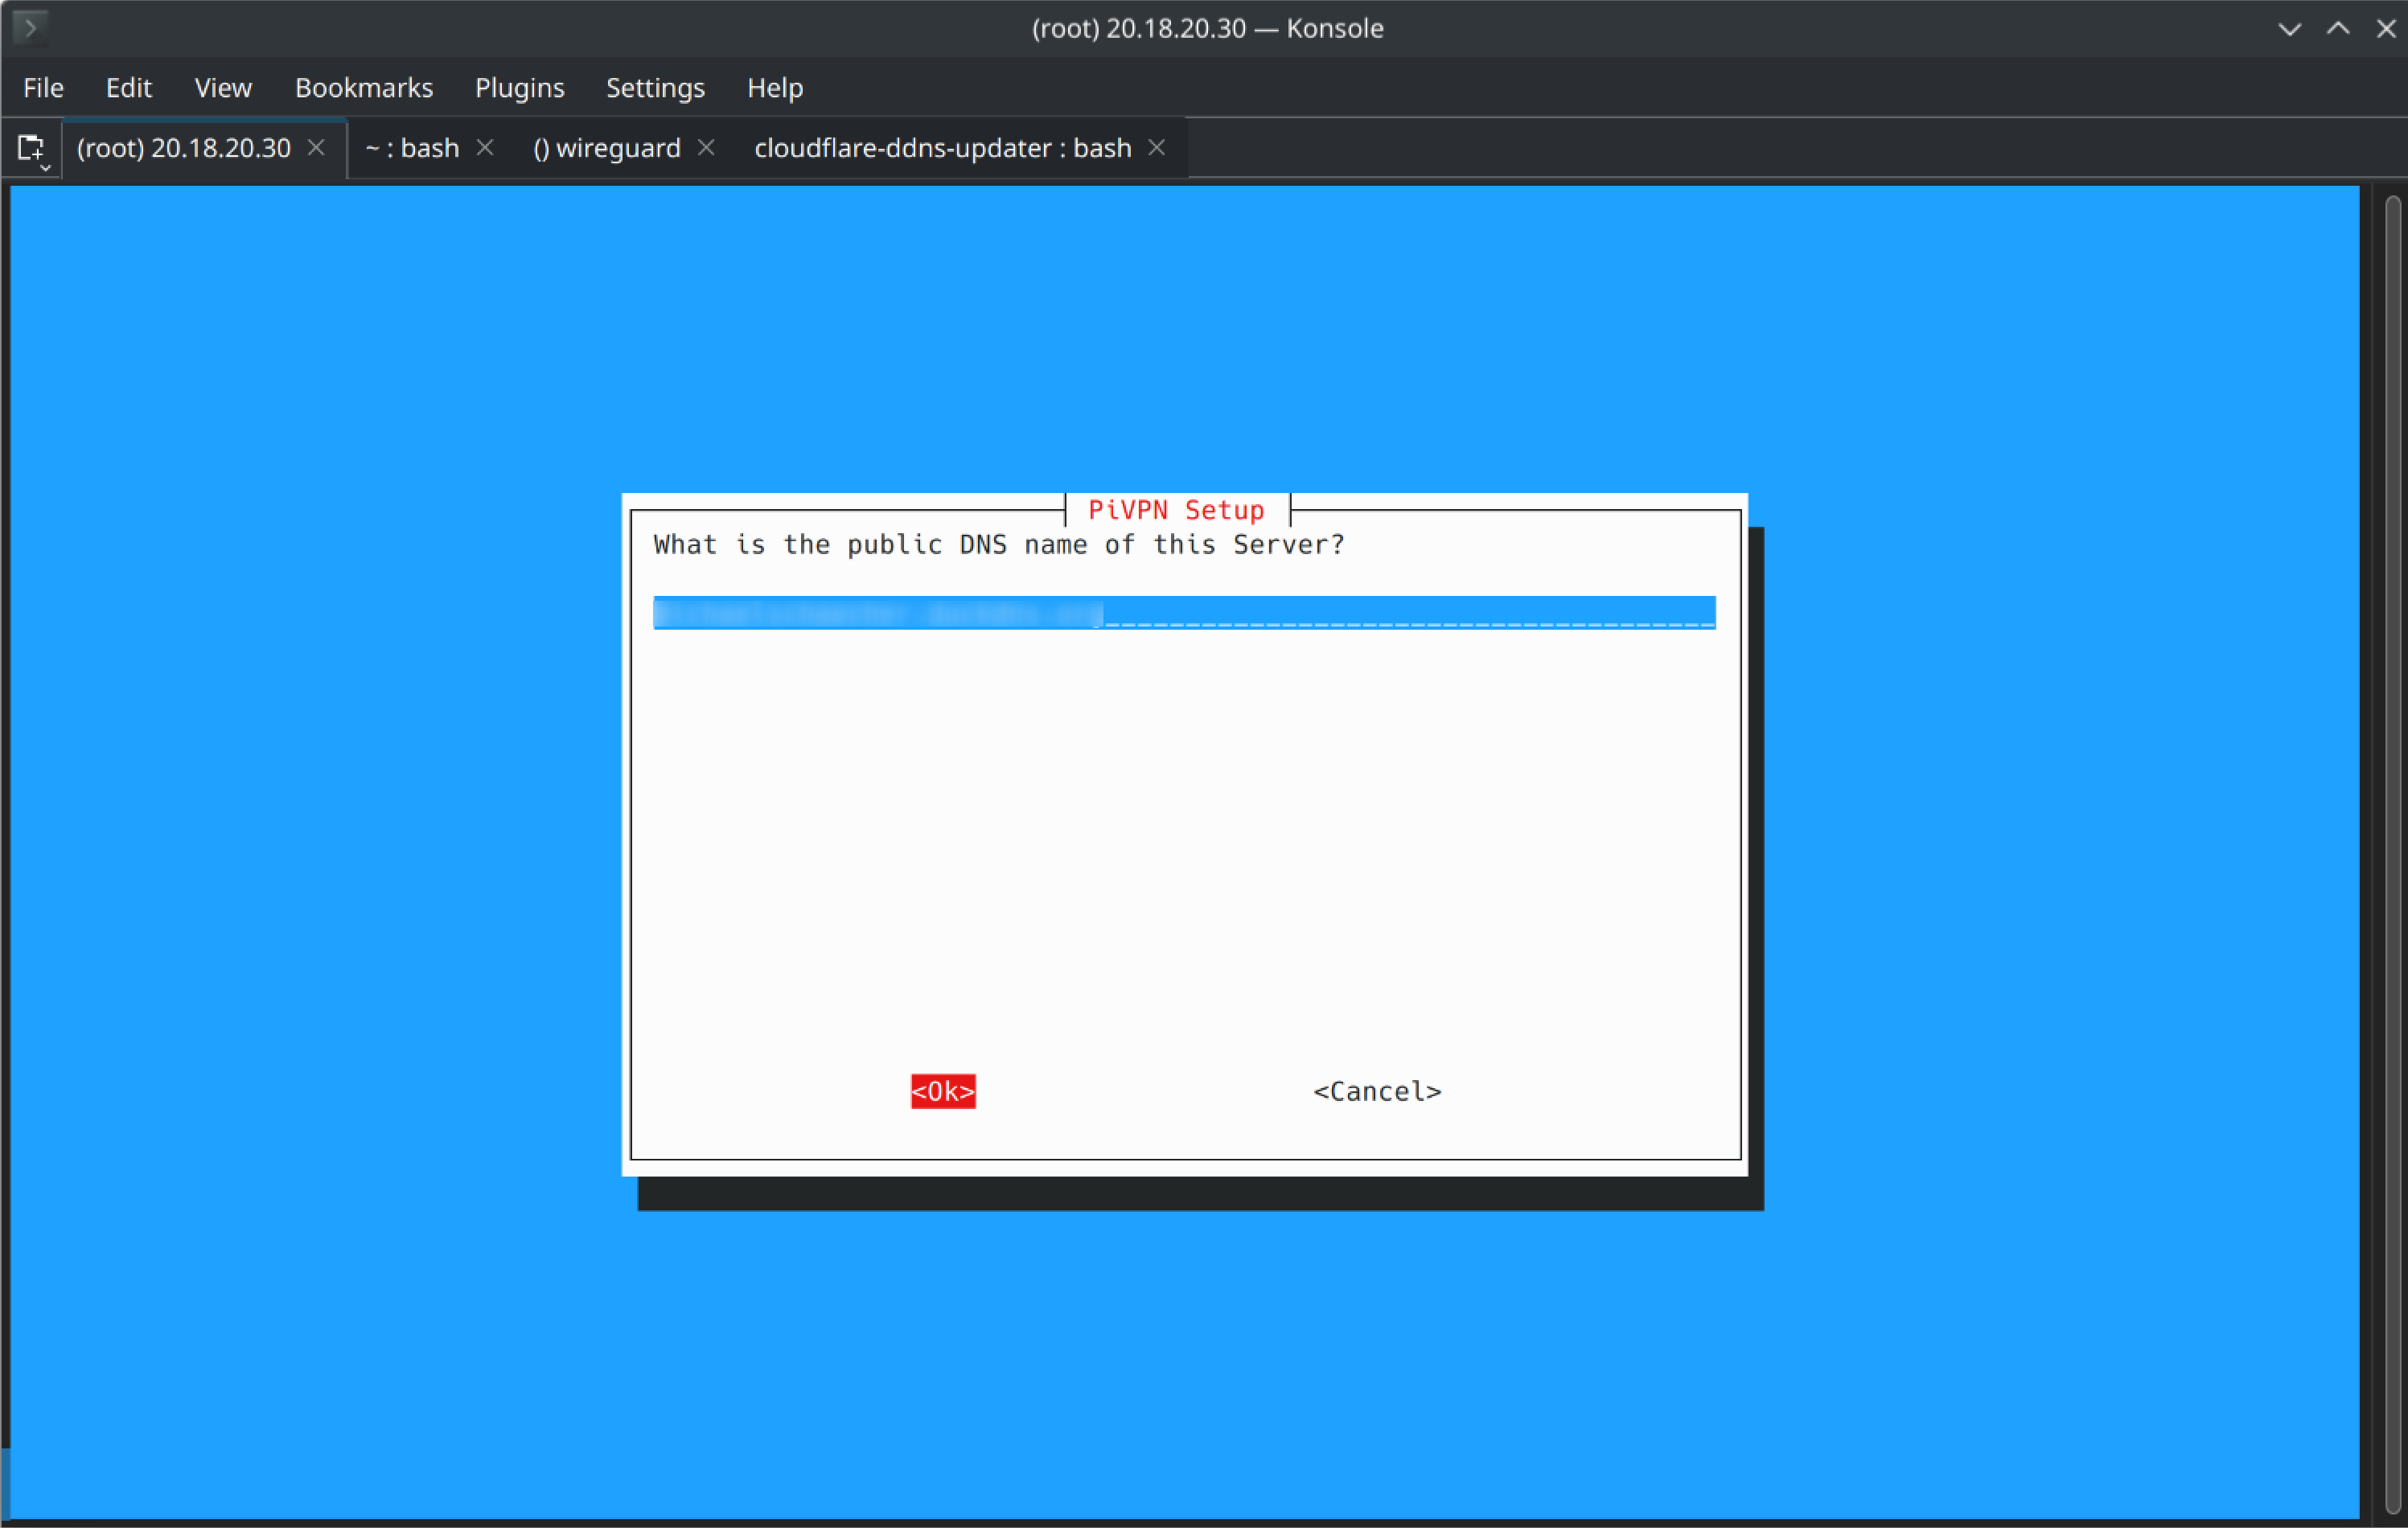The width and height of the screenshot is (2408, 1528).
Task: Close the Konsole window
Action: (x=2386, y=28)
